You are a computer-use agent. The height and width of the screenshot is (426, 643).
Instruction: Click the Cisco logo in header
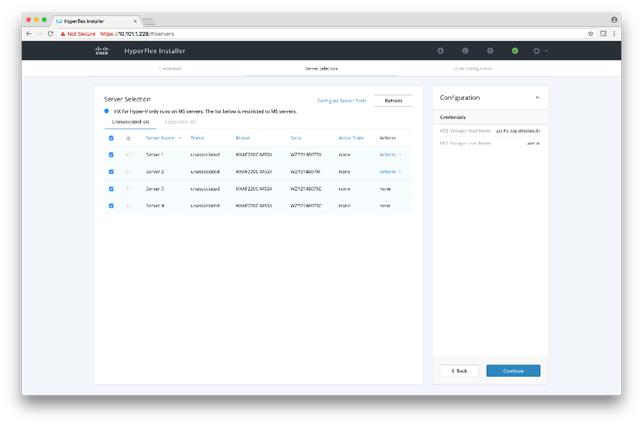coord(102,51)
